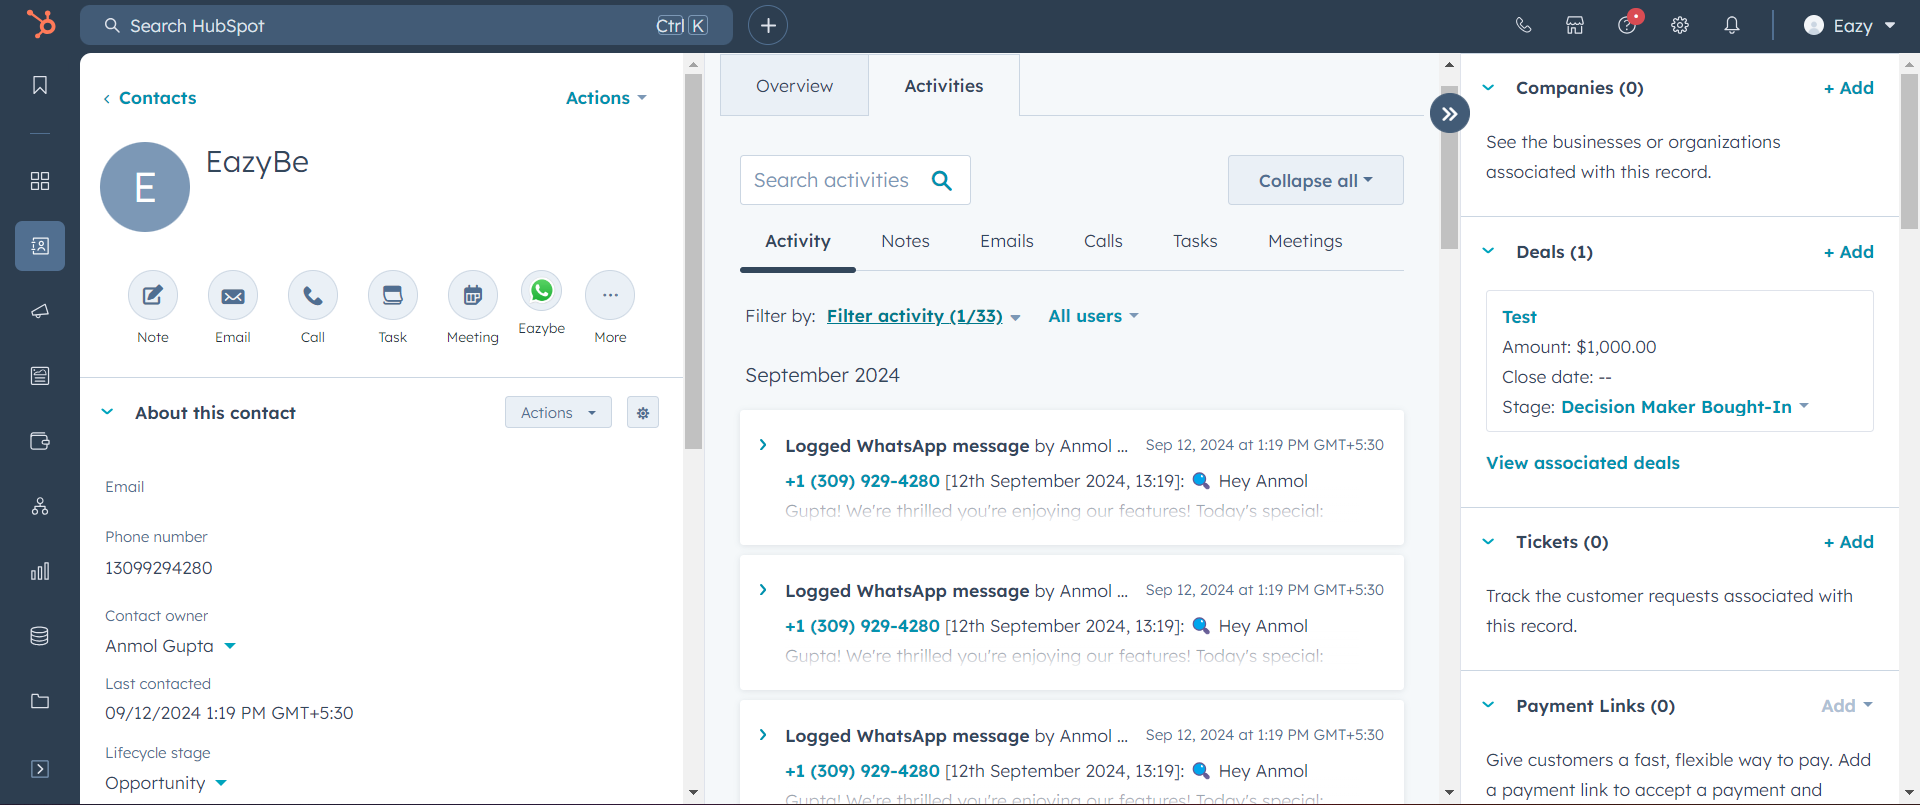Image resolution: width=1920 pixels, height=805 pixels.
Task: Open the Settings gear icon
Action: pyautogui.click(x=1680, y=26)
